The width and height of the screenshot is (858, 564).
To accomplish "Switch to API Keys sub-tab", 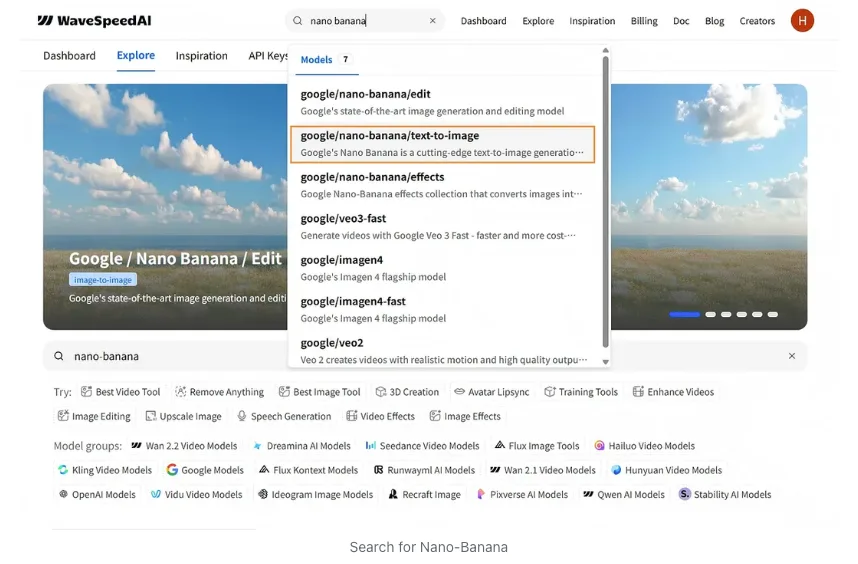I will (x=268, y=56).
